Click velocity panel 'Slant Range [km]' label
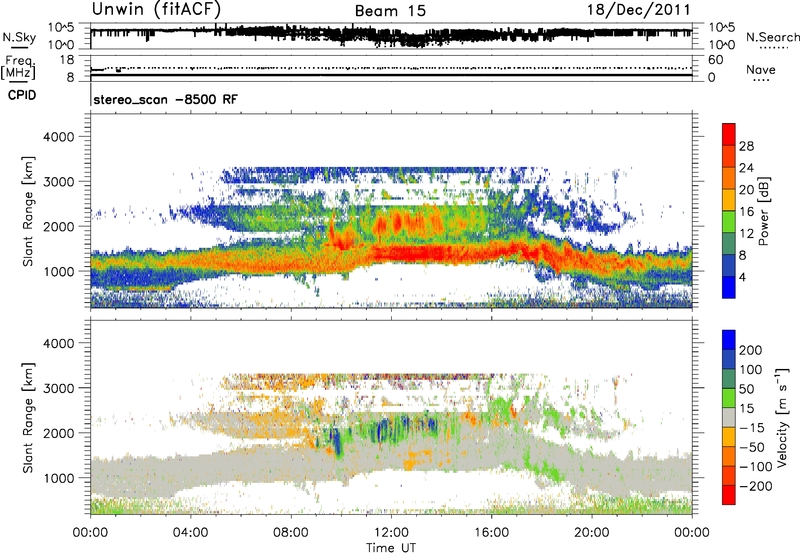The height and width of the screenshot is (554, 800). (x=28, y=418)
